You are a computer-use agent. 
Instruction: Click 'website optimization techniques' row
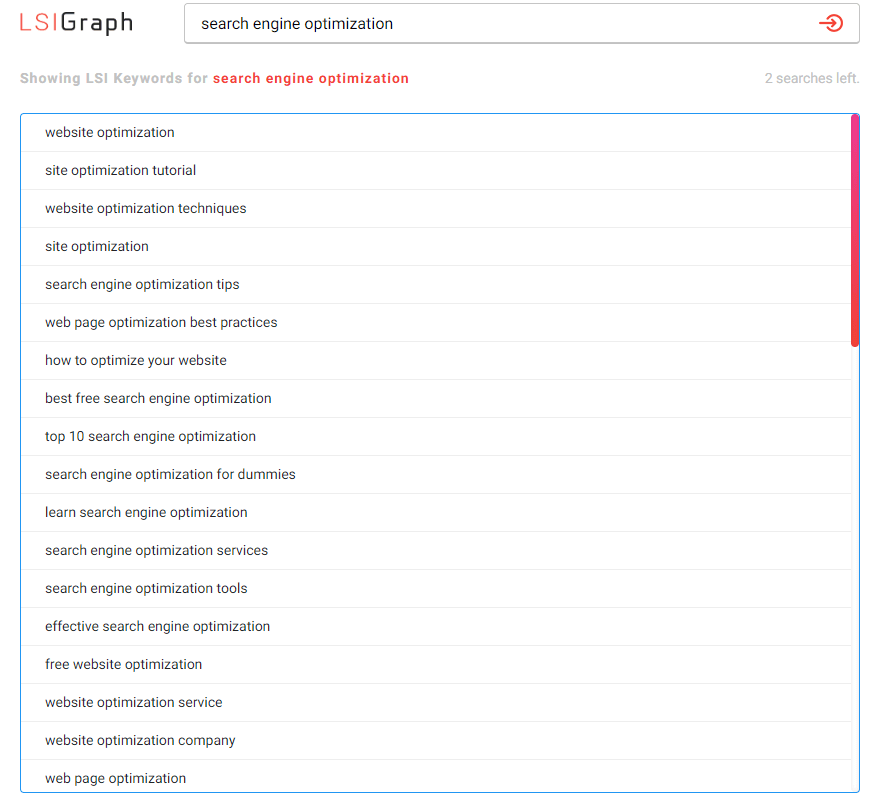pos(436,209)
